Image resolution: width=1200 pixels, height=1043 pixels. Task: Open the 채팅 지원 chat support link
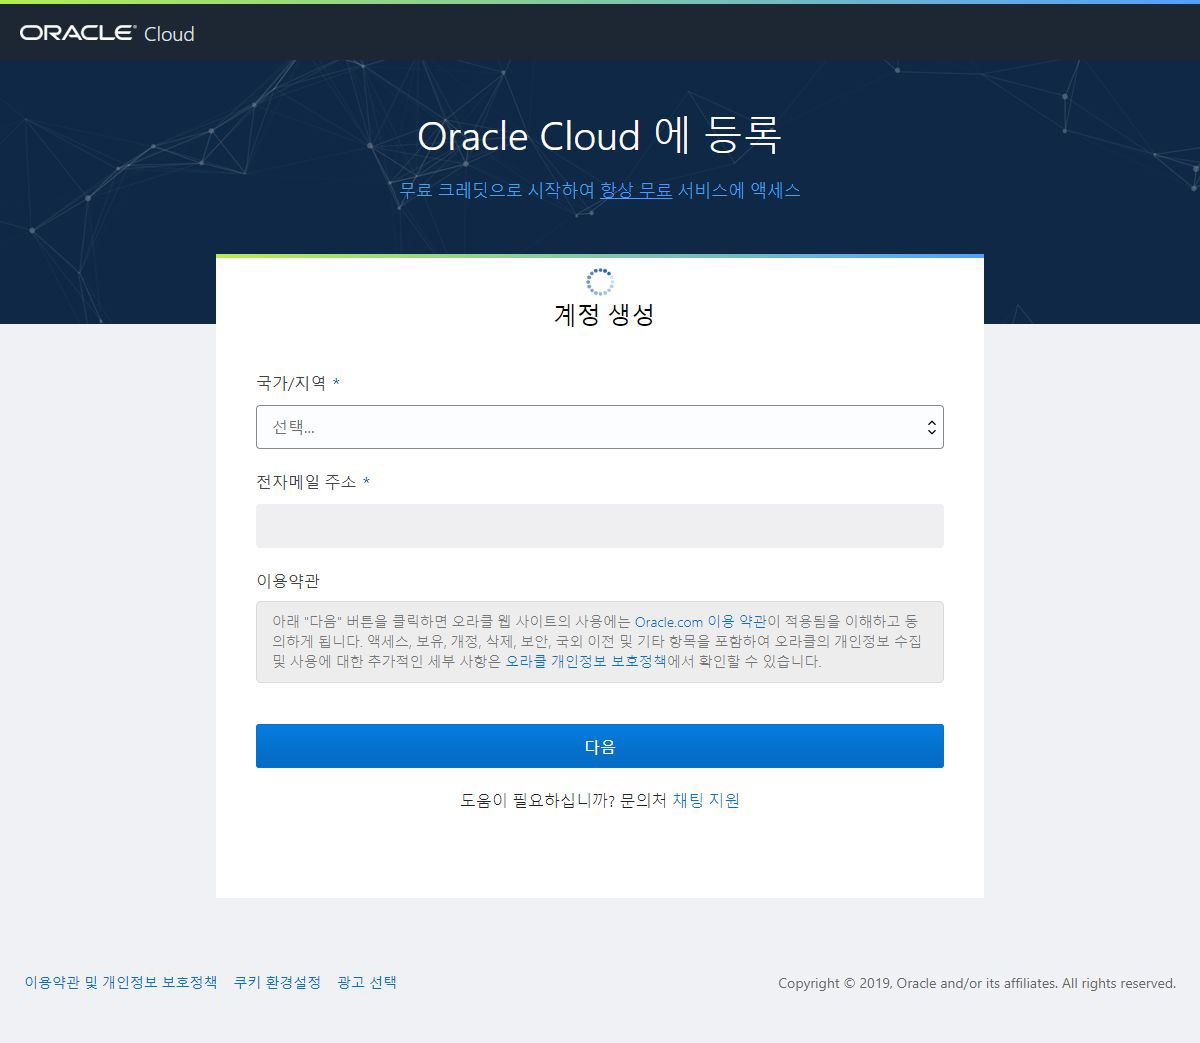coord(706,800)
